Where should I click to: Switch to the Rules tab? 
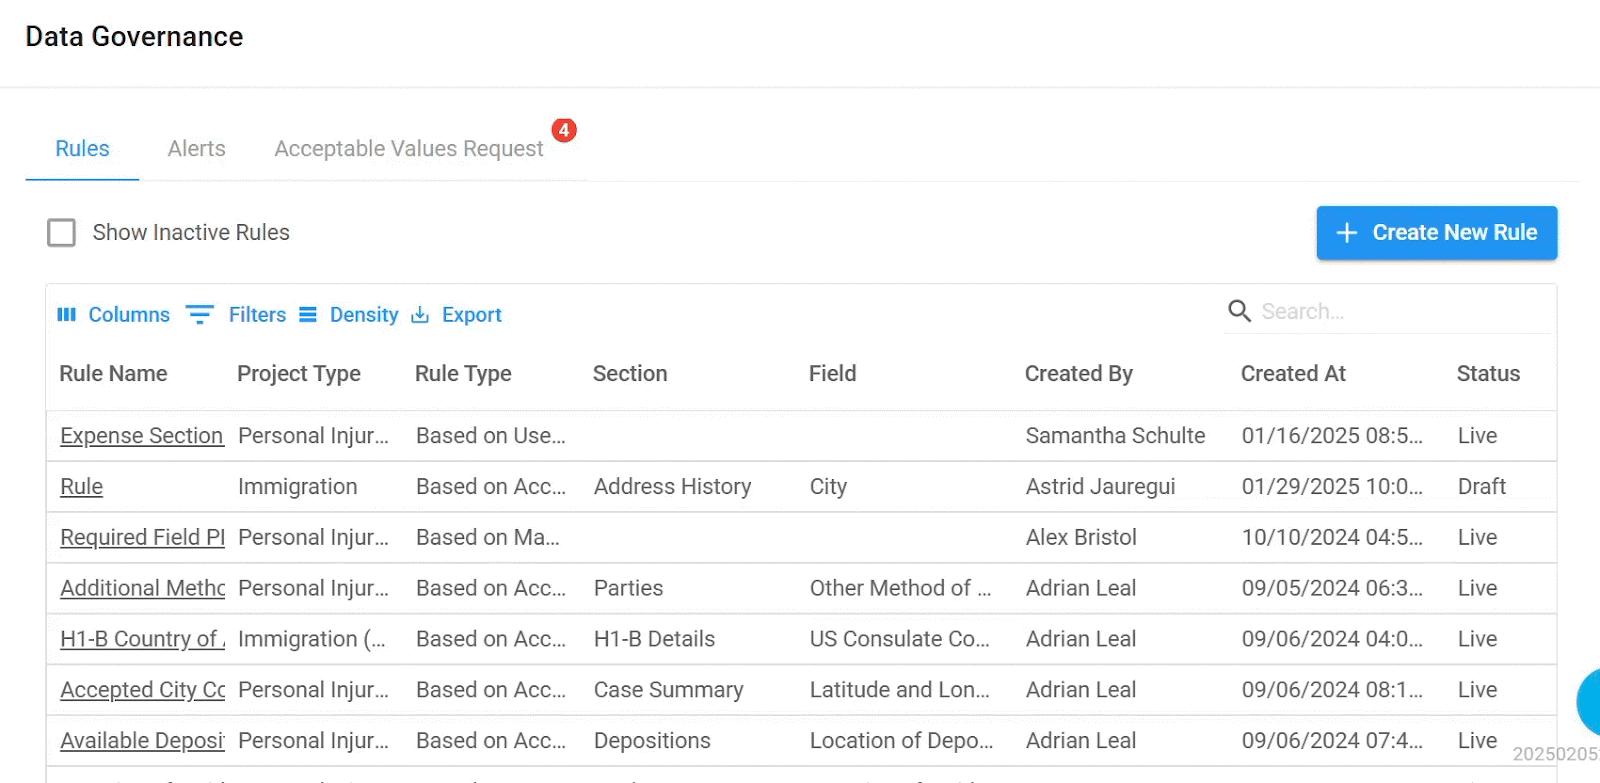[x=82, y=149]
